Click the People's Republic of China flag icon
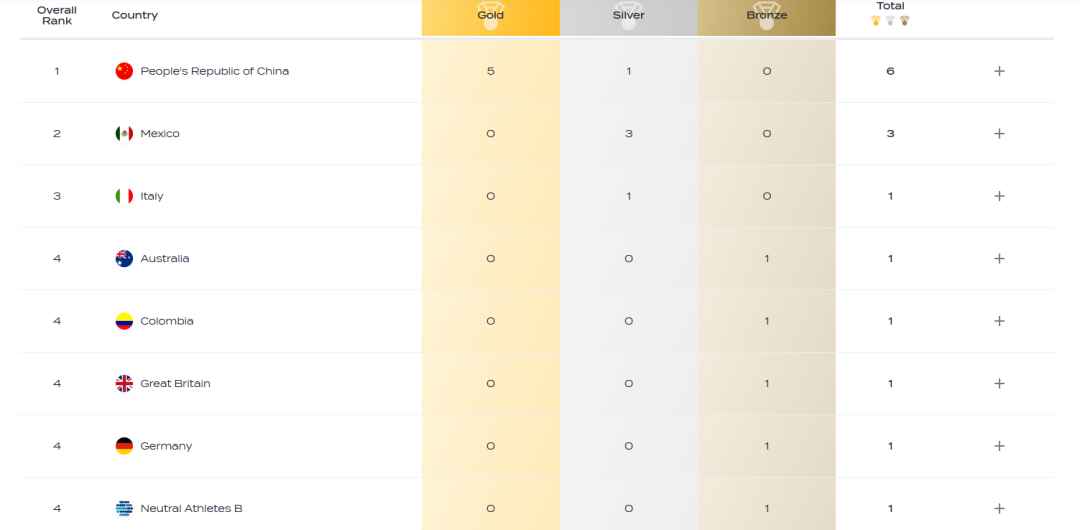This screenshot has height=530, width=1080. (124, 71)
